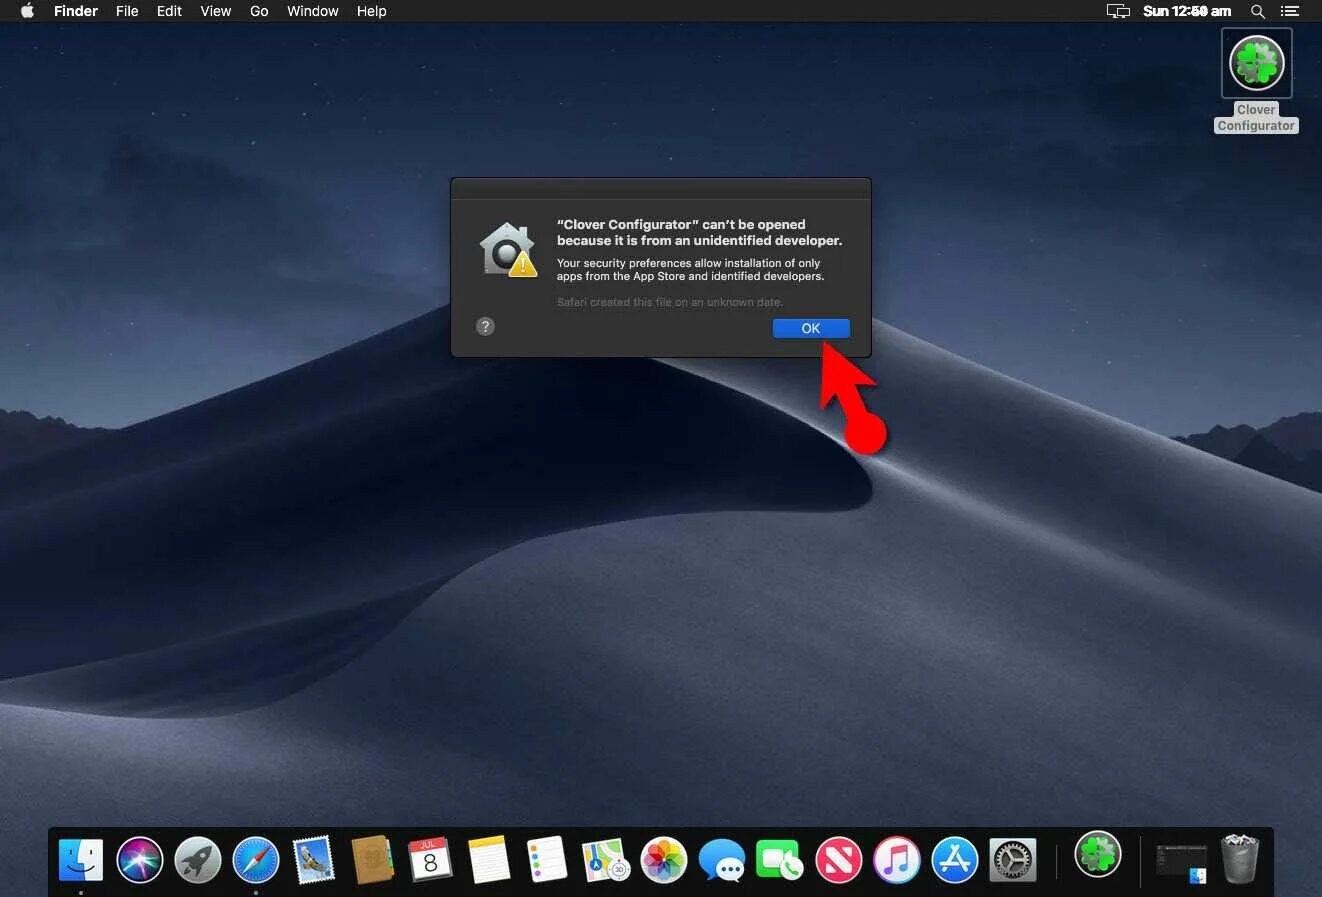Click the screen mirroring display icon
Image resolution: width=1322 pixels, height=897 pixels.
point(1118,11)
